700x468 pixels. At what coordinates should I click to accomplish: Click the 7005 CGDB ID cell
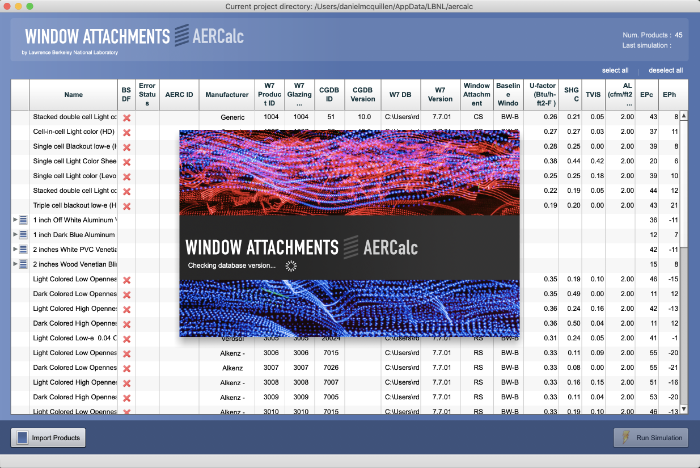(x=331, y=397)
